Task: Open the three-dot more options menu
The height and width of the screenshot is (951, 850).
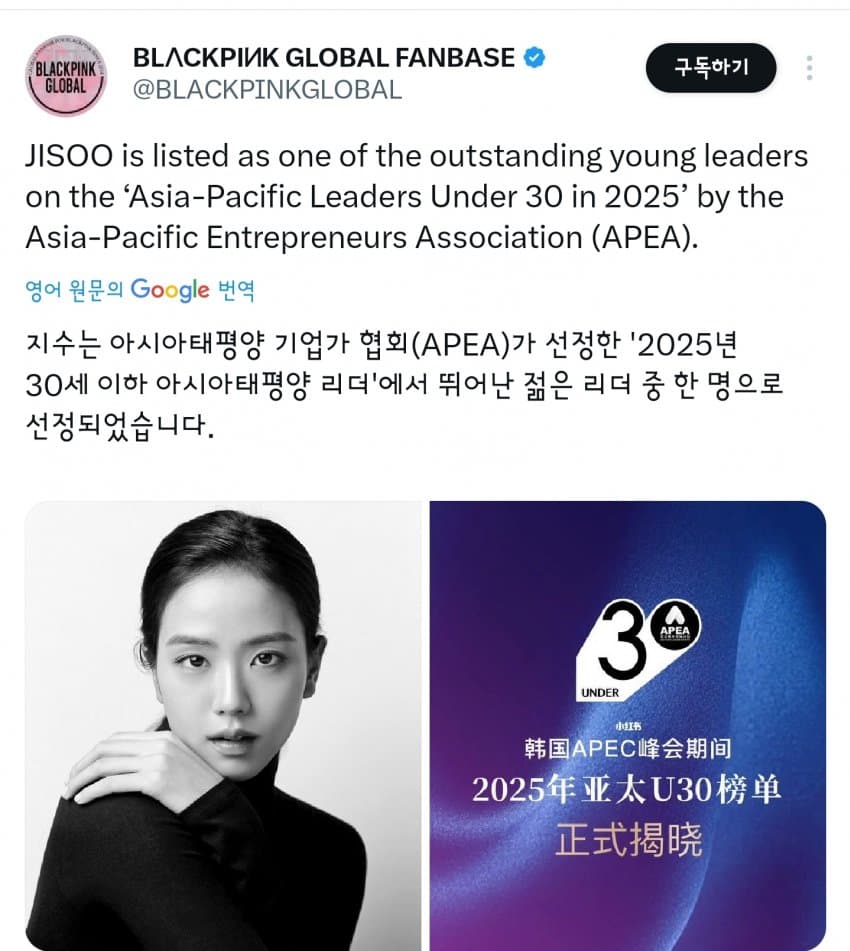Action: coord(809,68)
